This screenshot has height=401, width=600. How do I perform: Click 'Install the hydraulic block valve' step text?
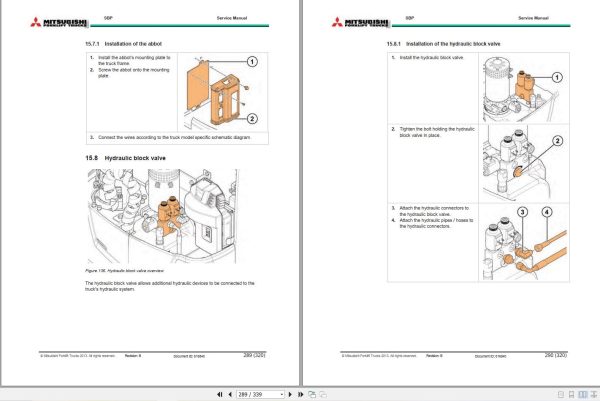[x=431, y=58]
